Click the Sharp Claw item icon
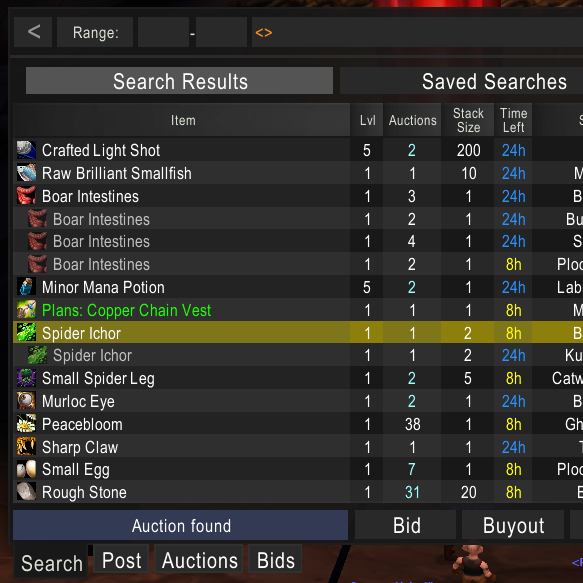The image size is (583, 583). pyautogui.click(x=26, y=447)
